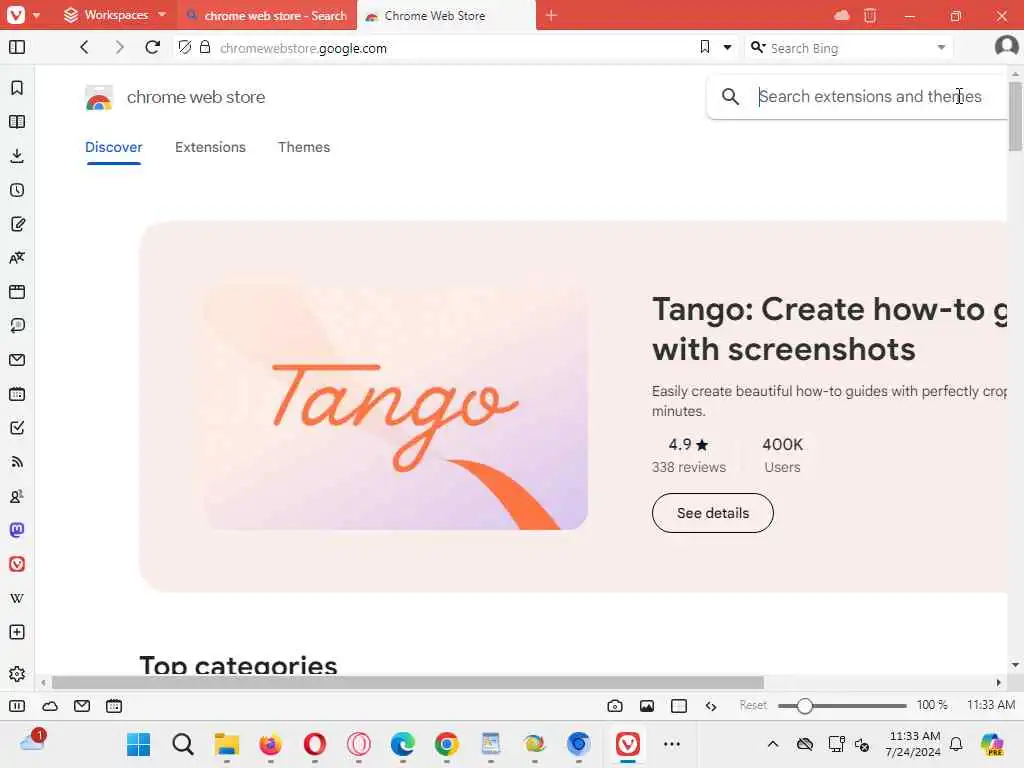
Task: Open the Contacts panel
Action: [x=17, y=496]
